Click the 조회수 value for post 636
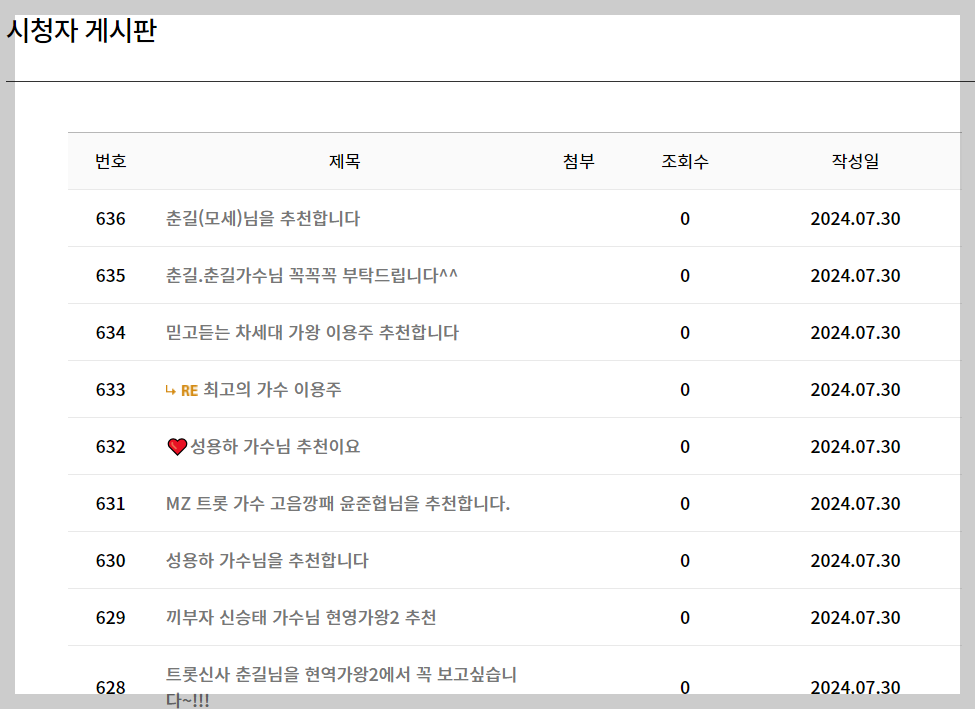Image resolution: width=975 pixels, height=709 pixels. 684,218
